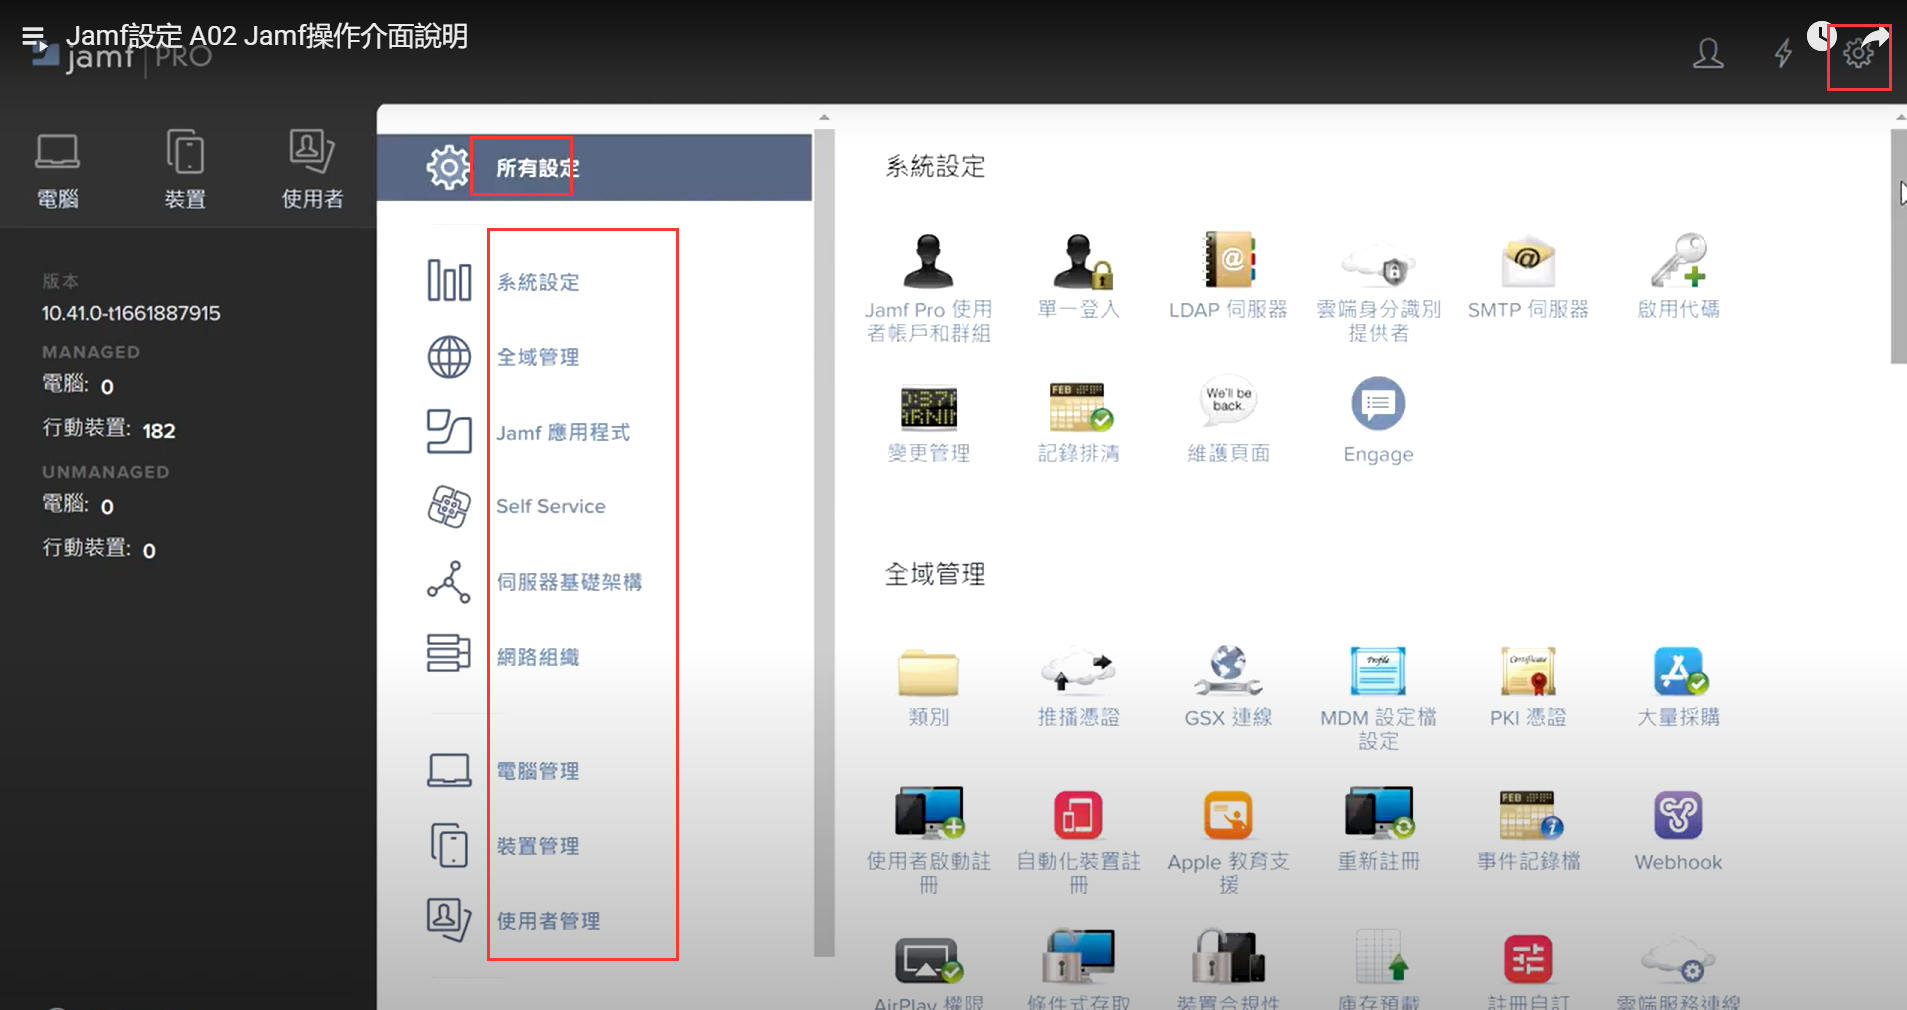Go to 裝置 devices section
This screenshot has height=1010, width=1907.
pyautogui.click(x=185, y=170)
